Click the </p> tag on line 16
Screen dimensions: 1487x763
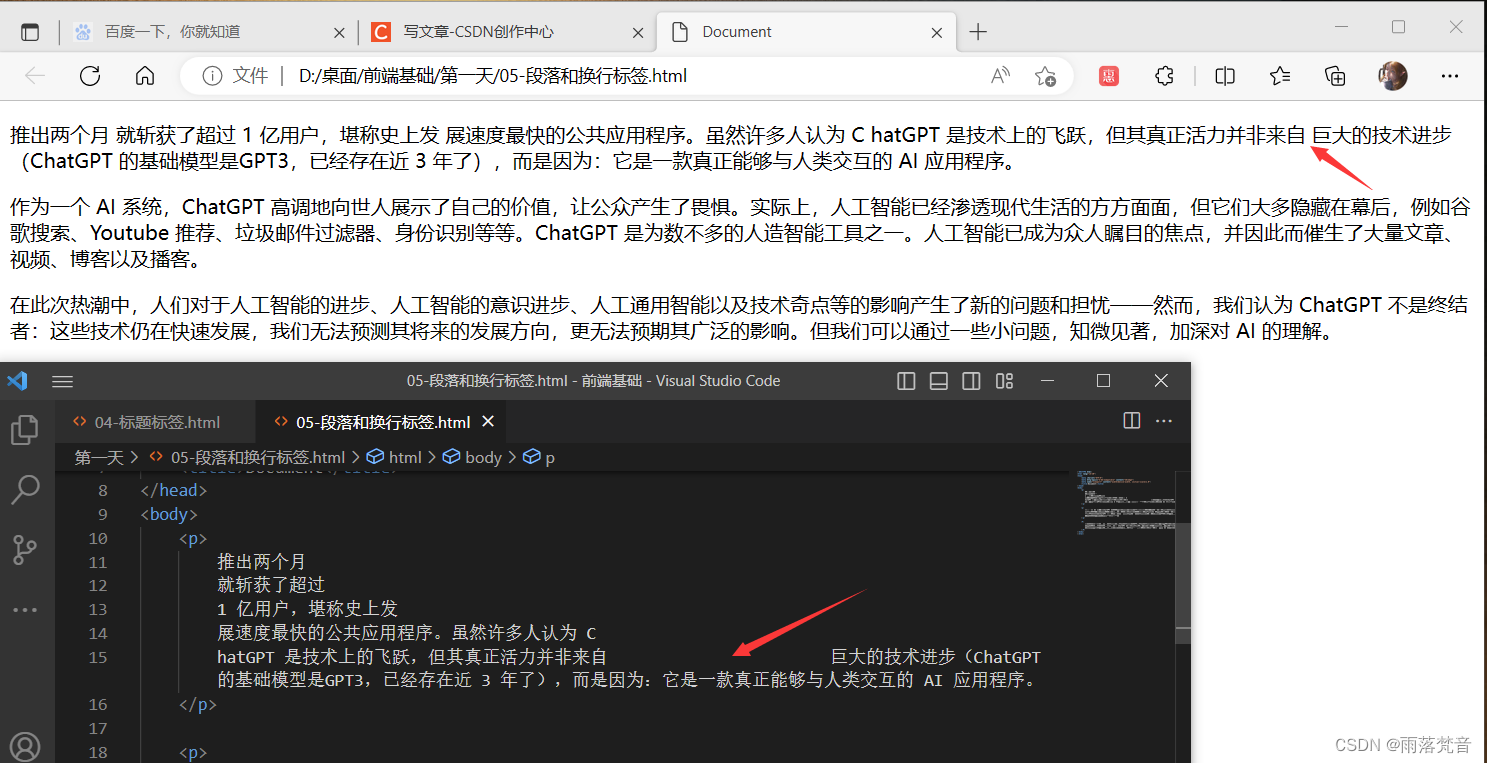[x=198, y=705]
